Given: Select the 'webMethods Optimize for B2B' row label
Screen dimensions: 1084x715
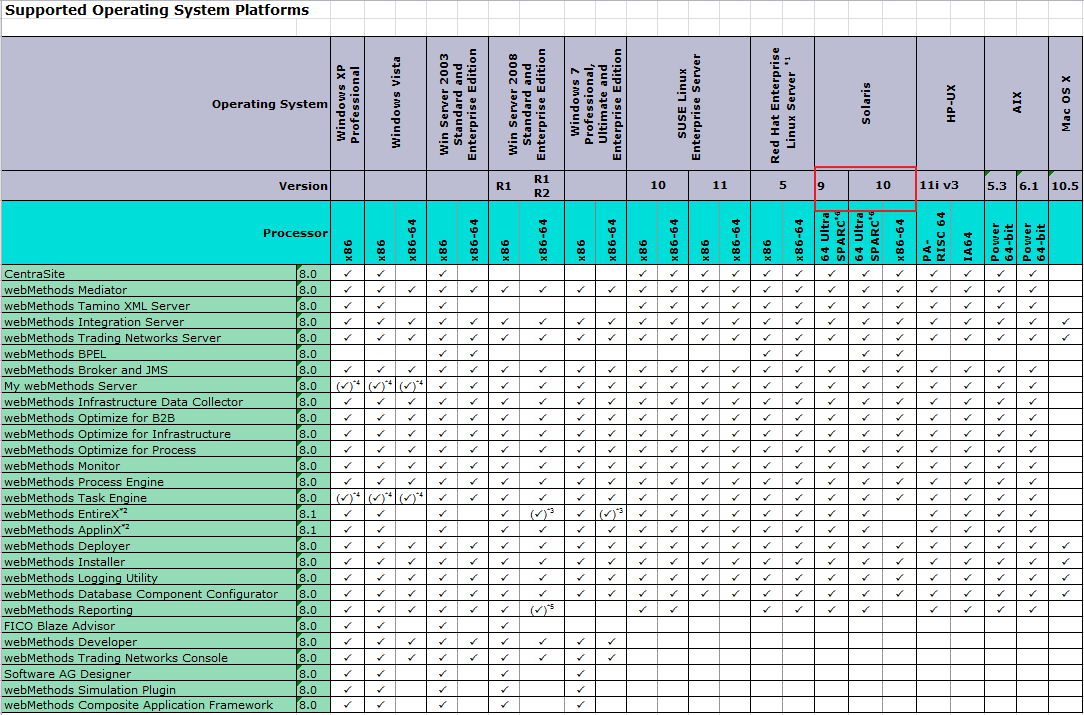Looking at the screenshot, I should (x=149, y=418).
